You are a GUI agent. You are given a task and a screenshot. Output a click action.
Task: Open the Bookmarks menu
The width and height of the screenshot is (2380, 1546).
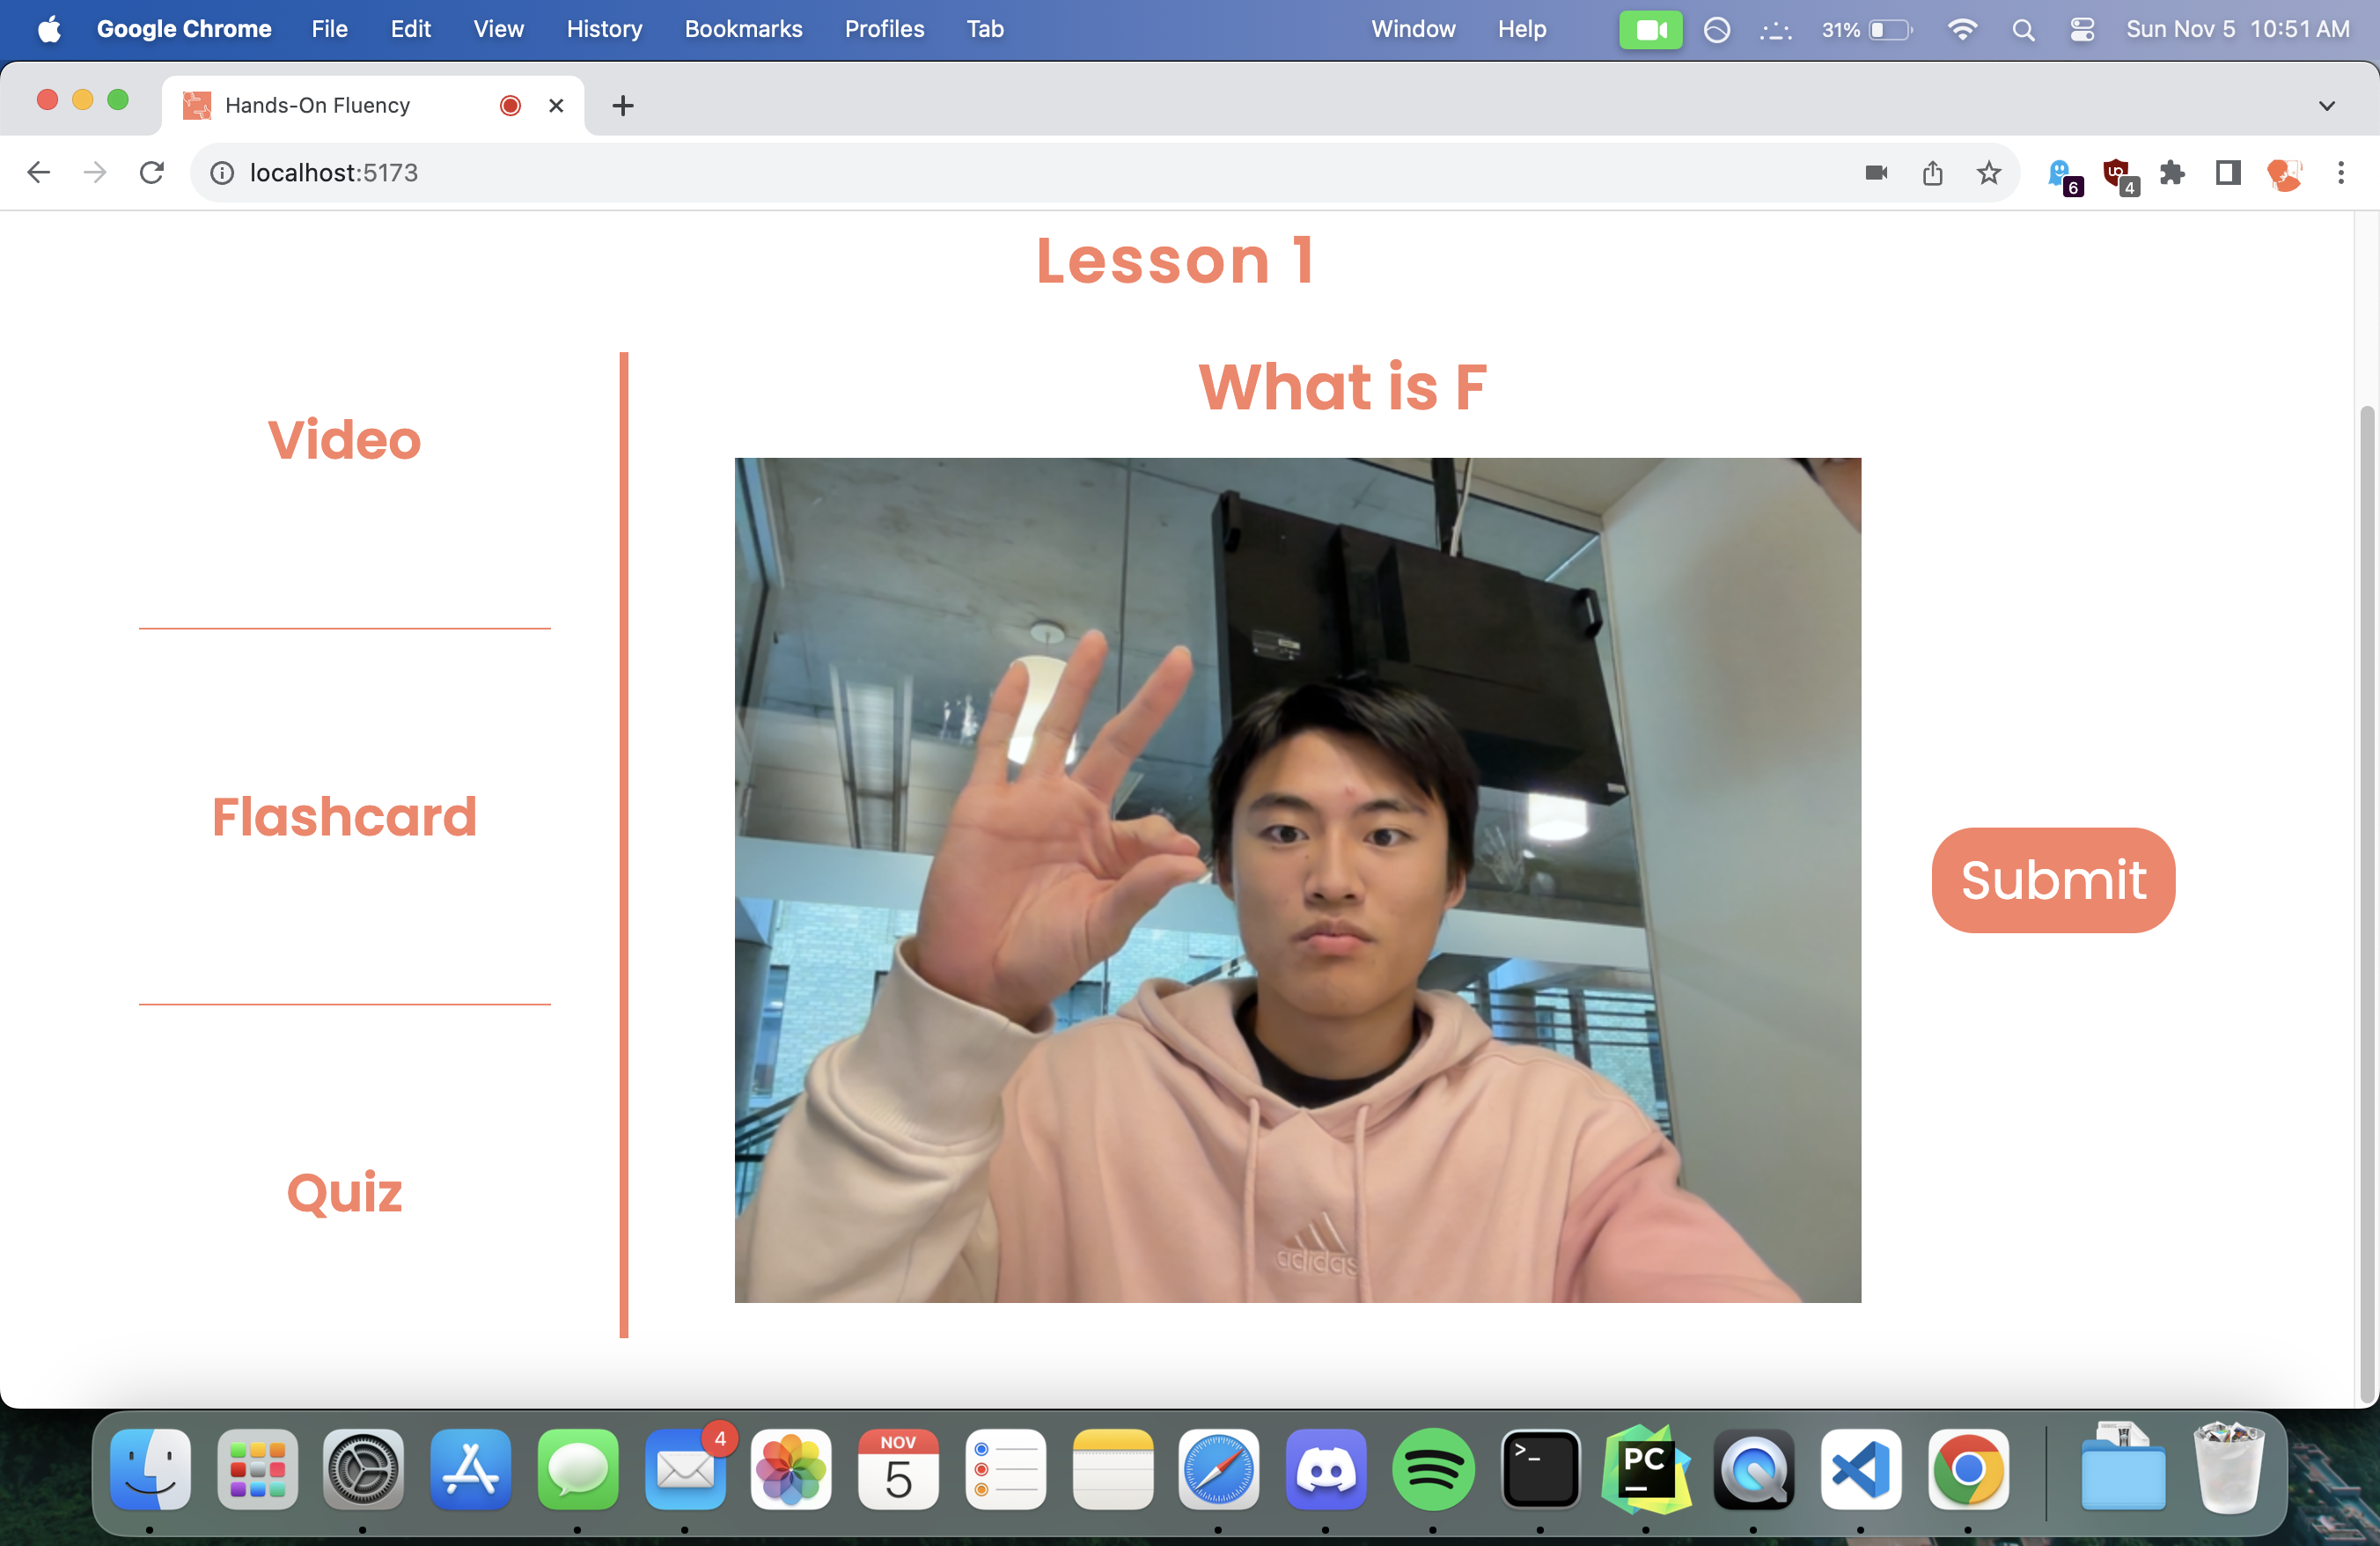tap(743, 29)
